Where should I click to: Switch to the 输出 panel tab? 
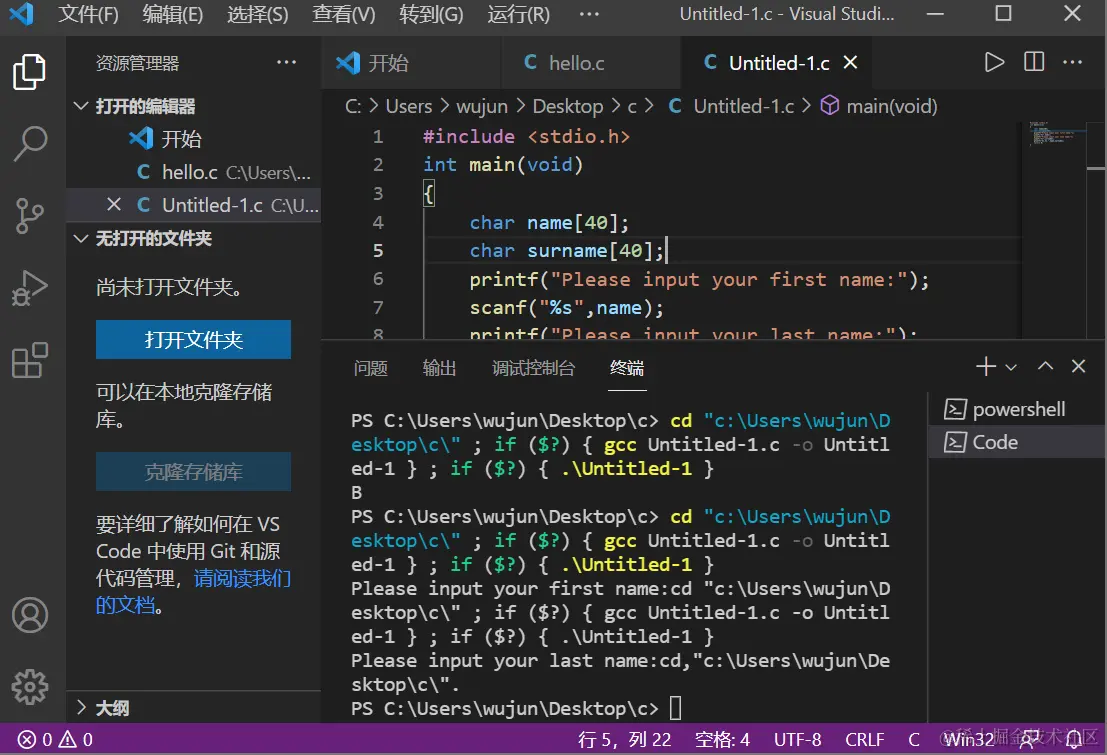pos(439,367)
